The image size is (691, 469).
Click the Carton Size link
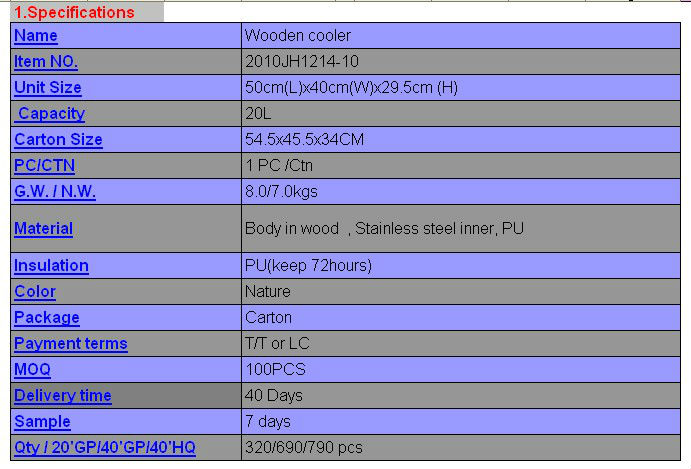58,140
